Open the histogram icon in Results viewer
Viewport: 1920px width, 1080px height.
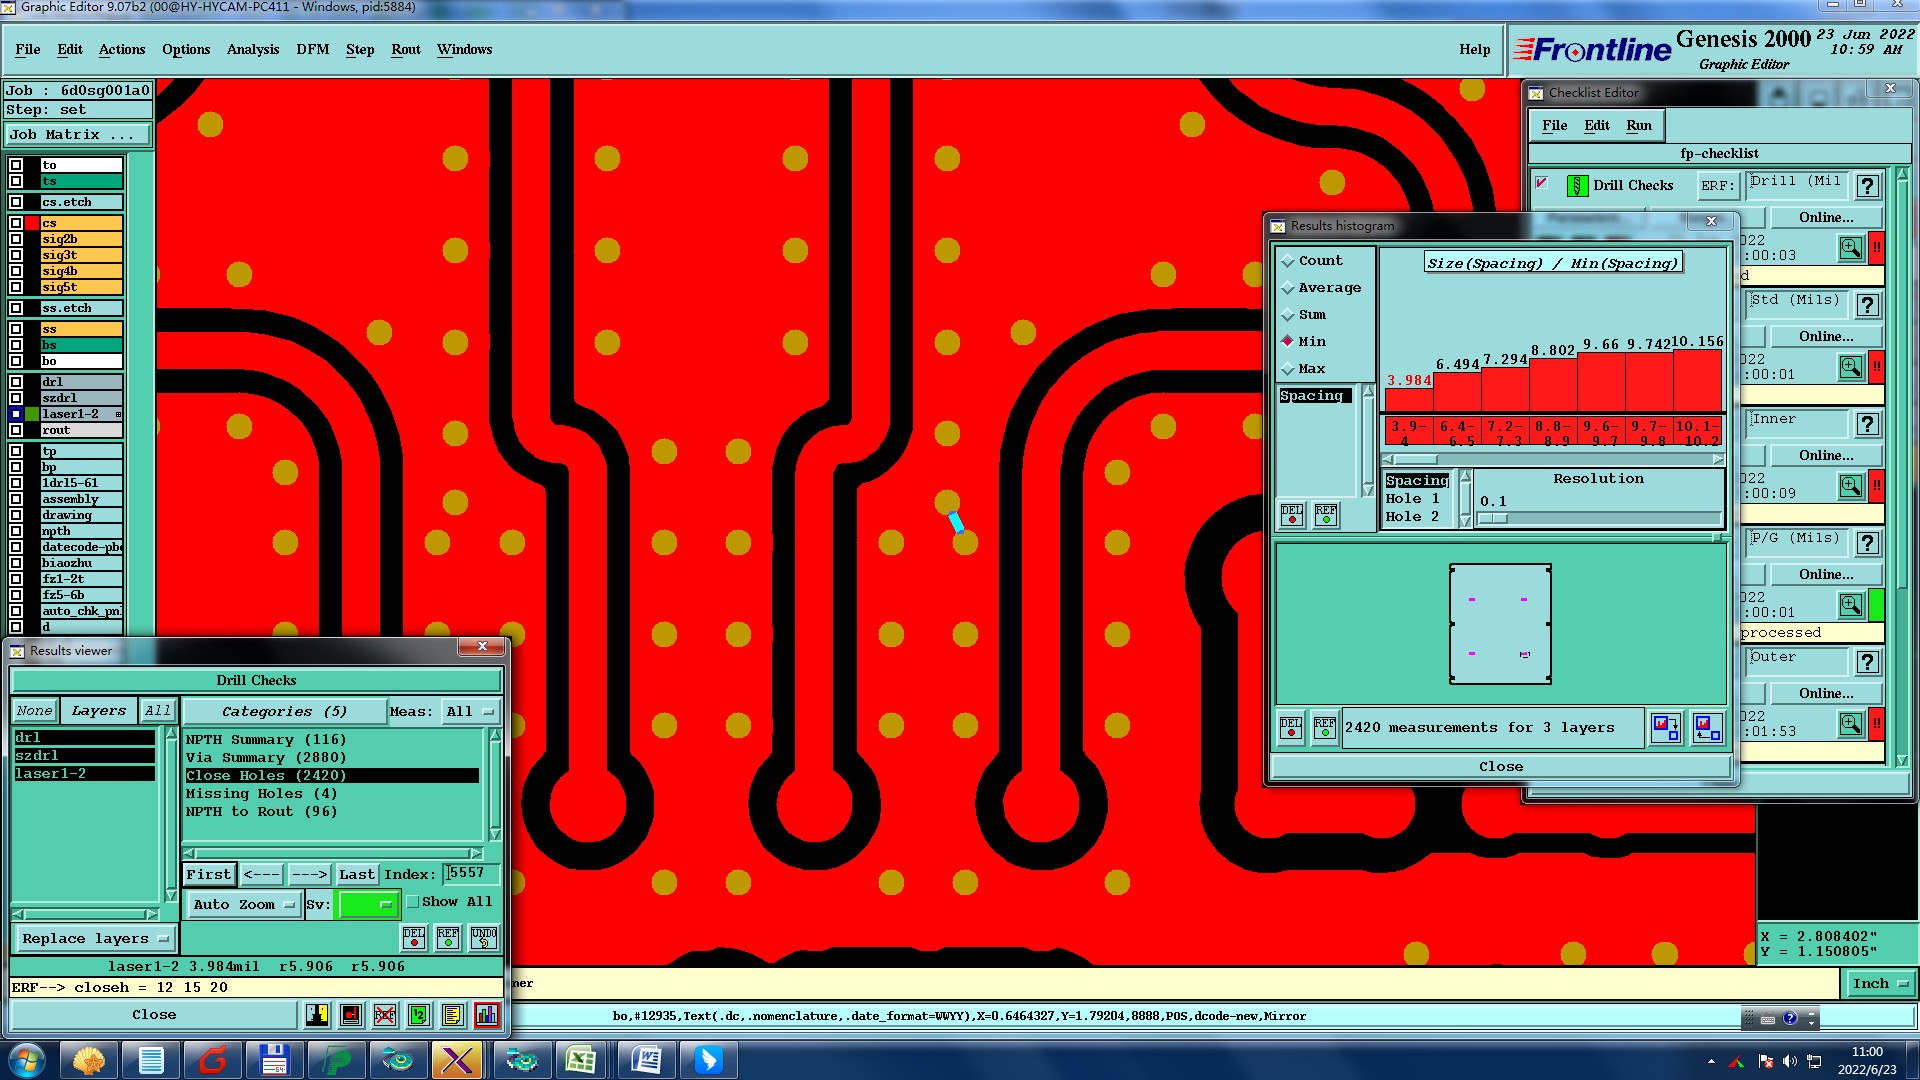tap(486, 1015)
